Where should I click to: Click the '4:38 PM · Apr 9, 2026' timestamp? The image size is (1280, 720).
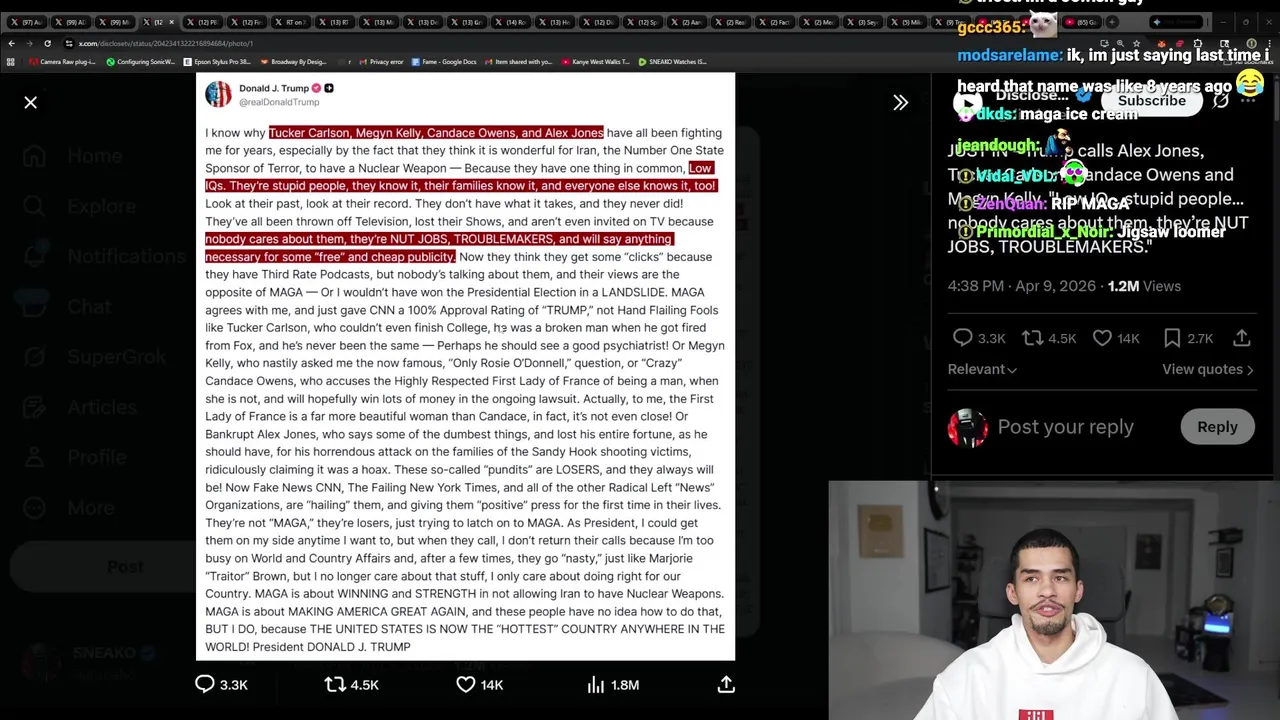tap(1021, 286)
